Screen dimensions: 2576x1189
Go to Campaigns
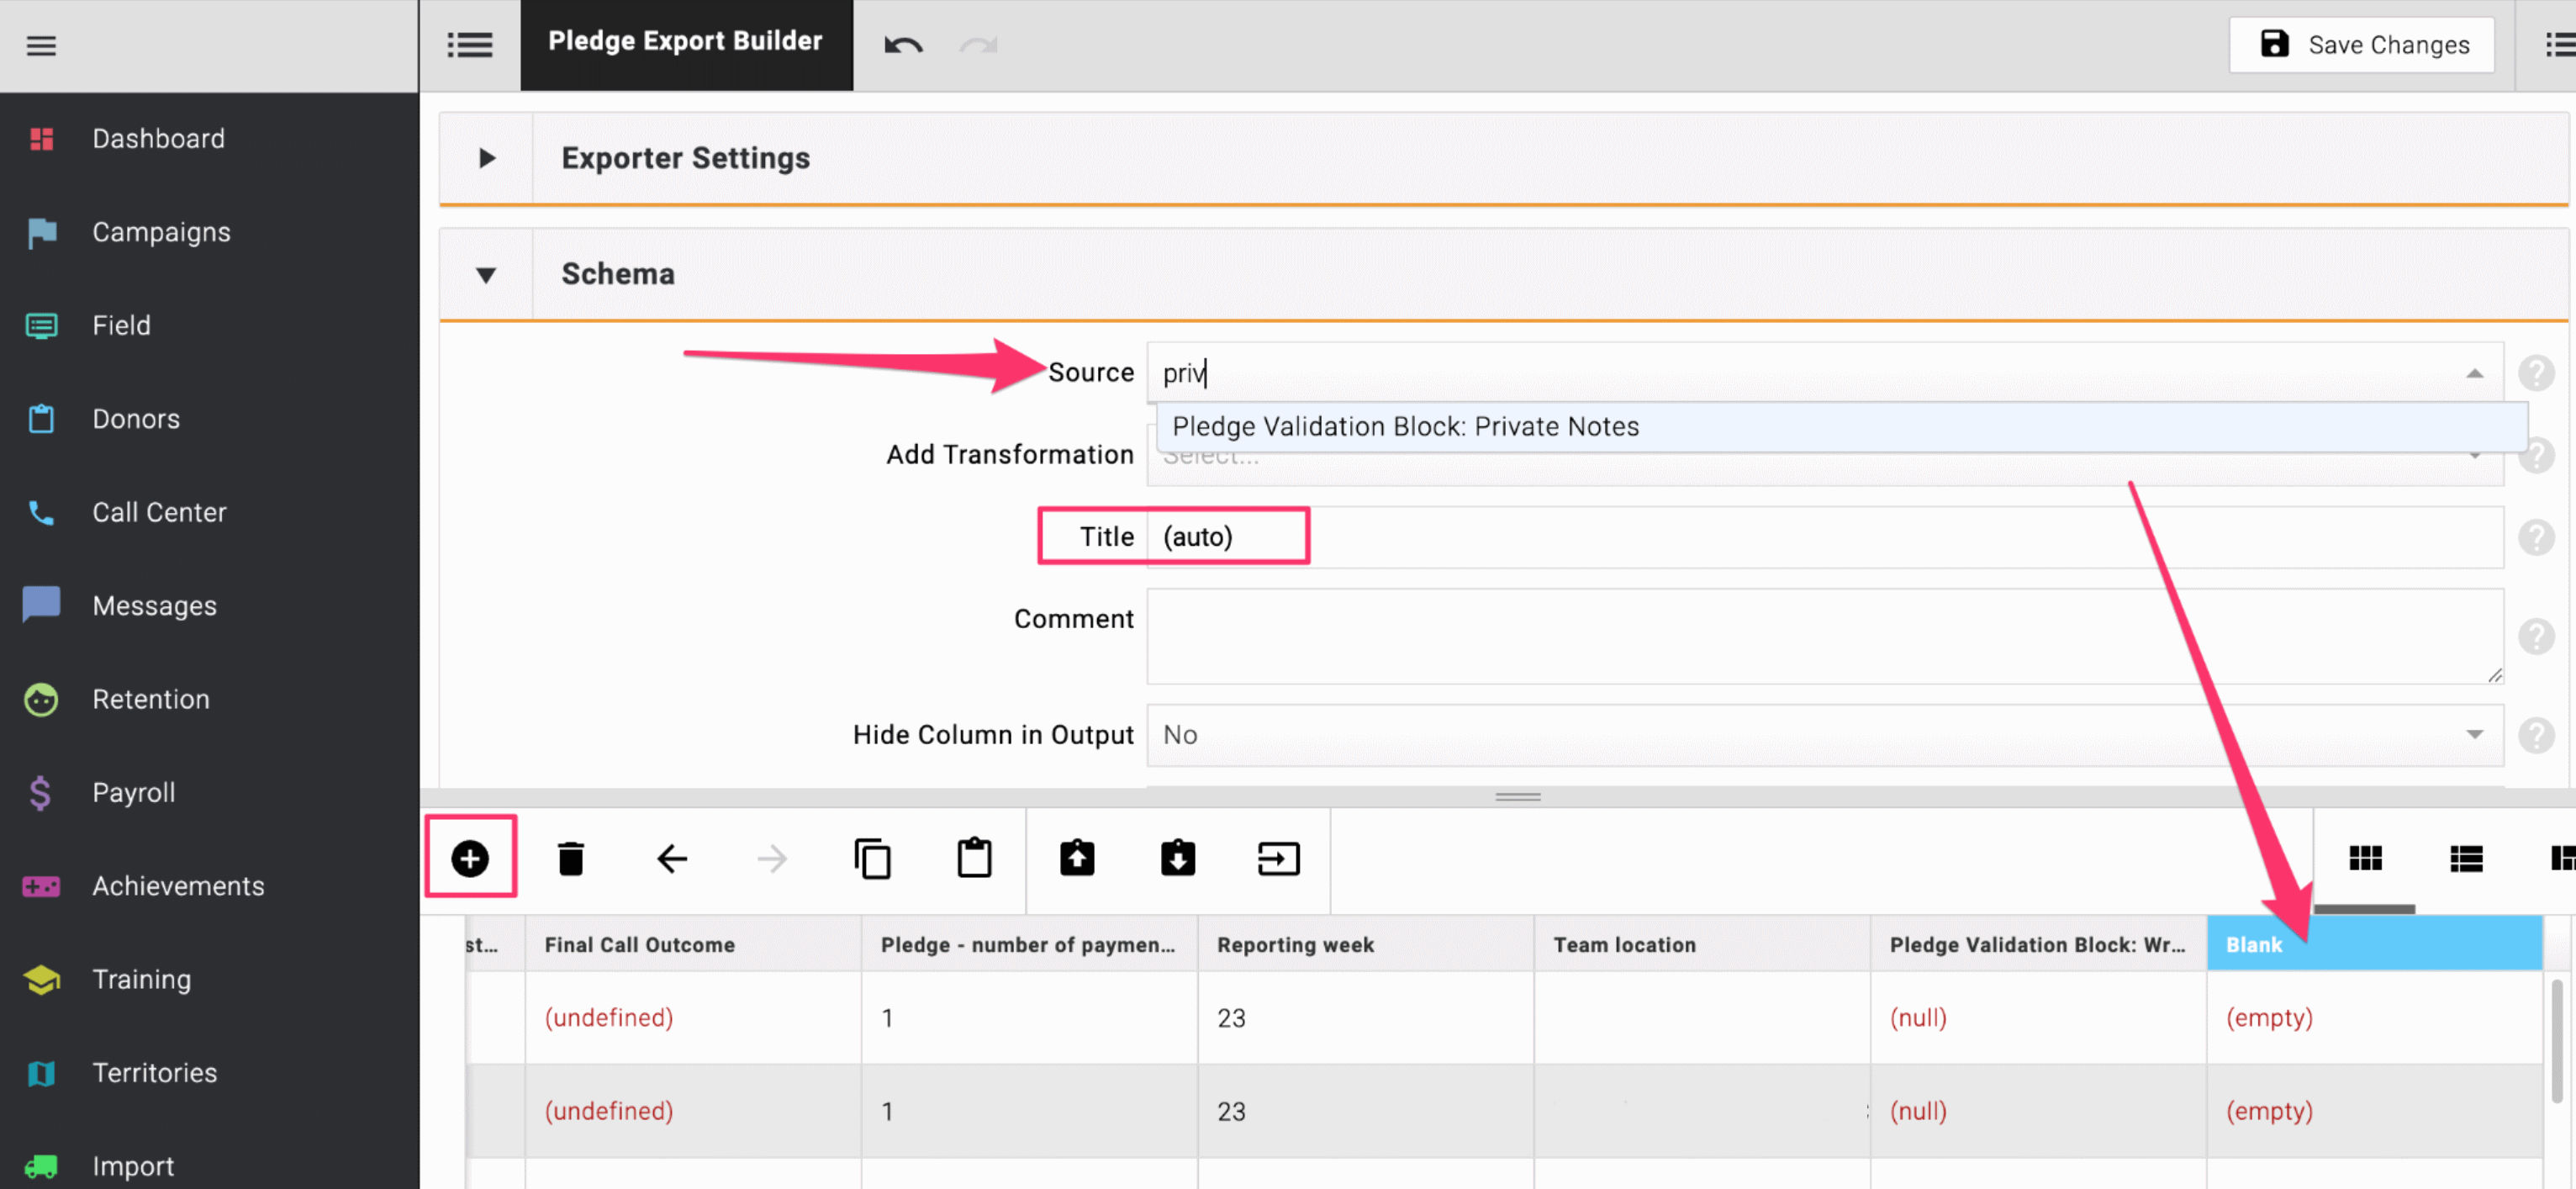(x=161, y=232)
